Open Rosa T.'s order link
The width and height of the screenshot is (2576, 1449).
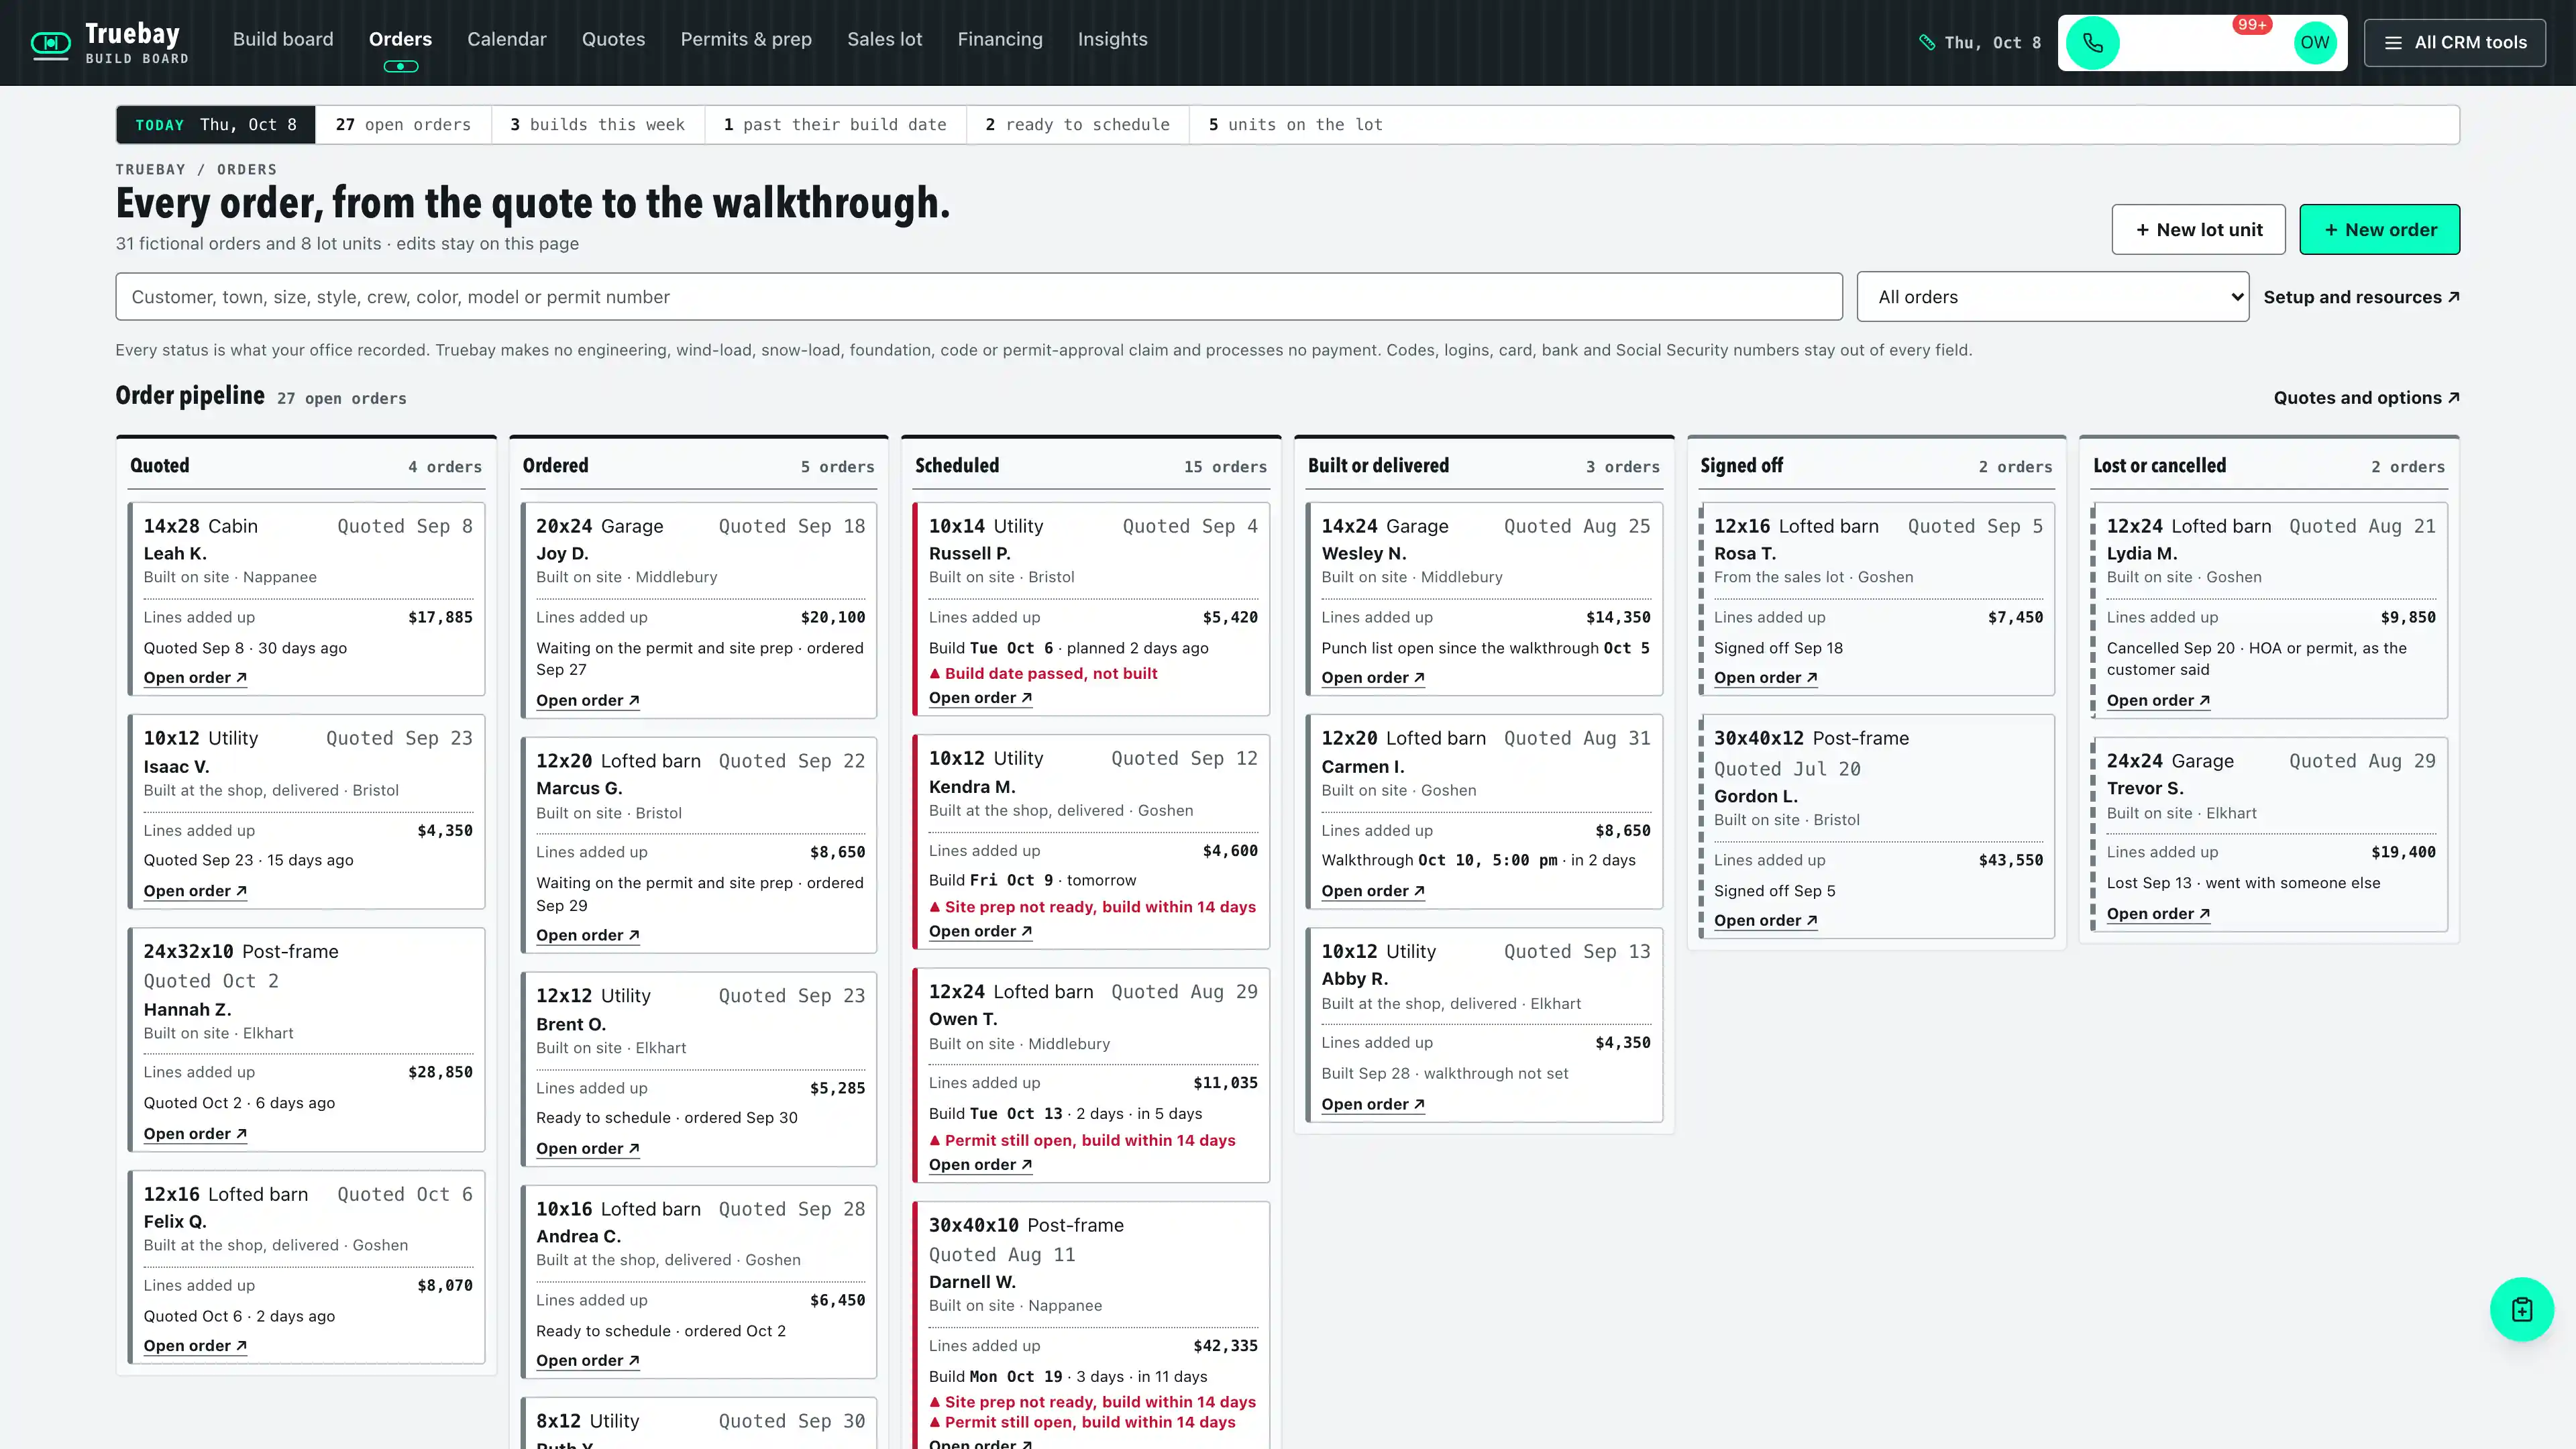[1765, 678]
